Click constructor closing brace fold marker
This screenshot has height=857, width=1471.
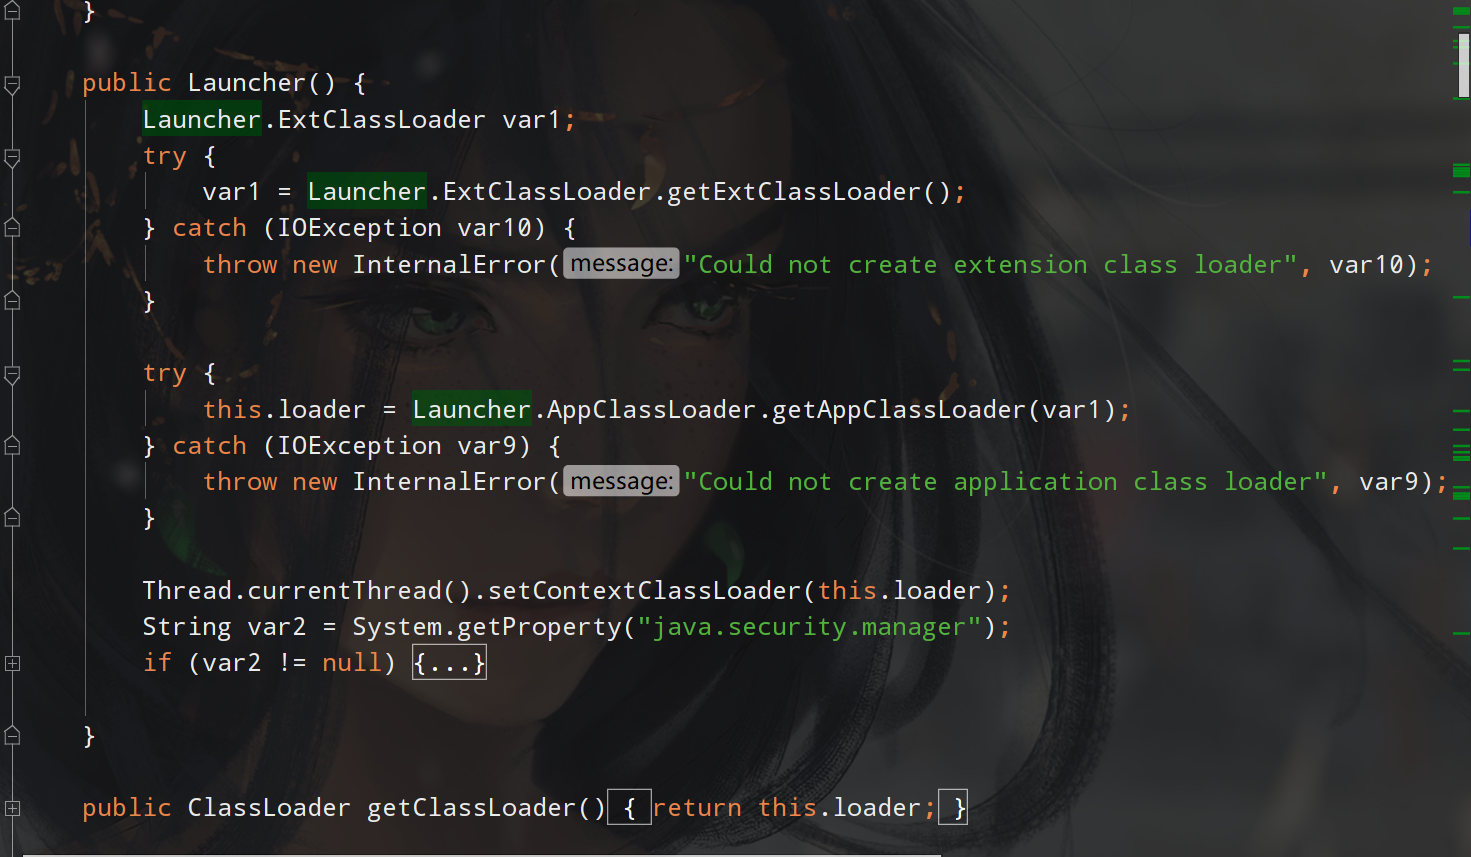coord(12,736)
